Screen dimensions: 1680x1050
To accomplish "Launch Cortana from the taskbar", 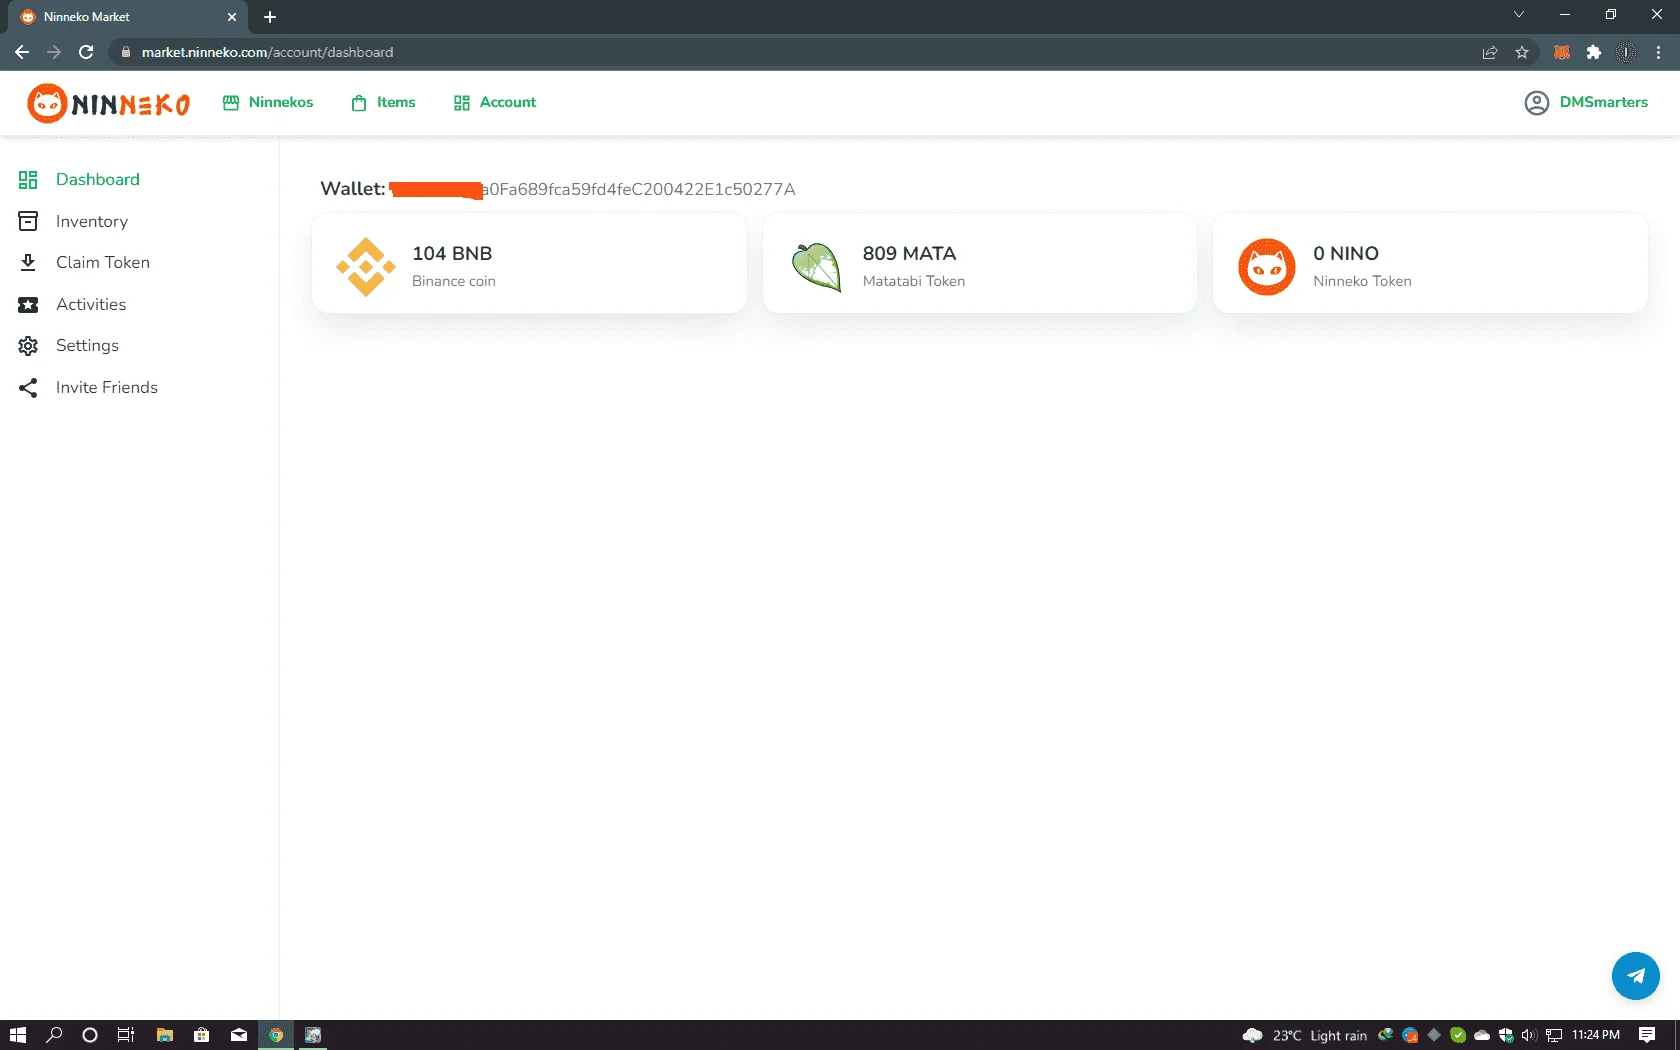I will tap(90, 1035).
